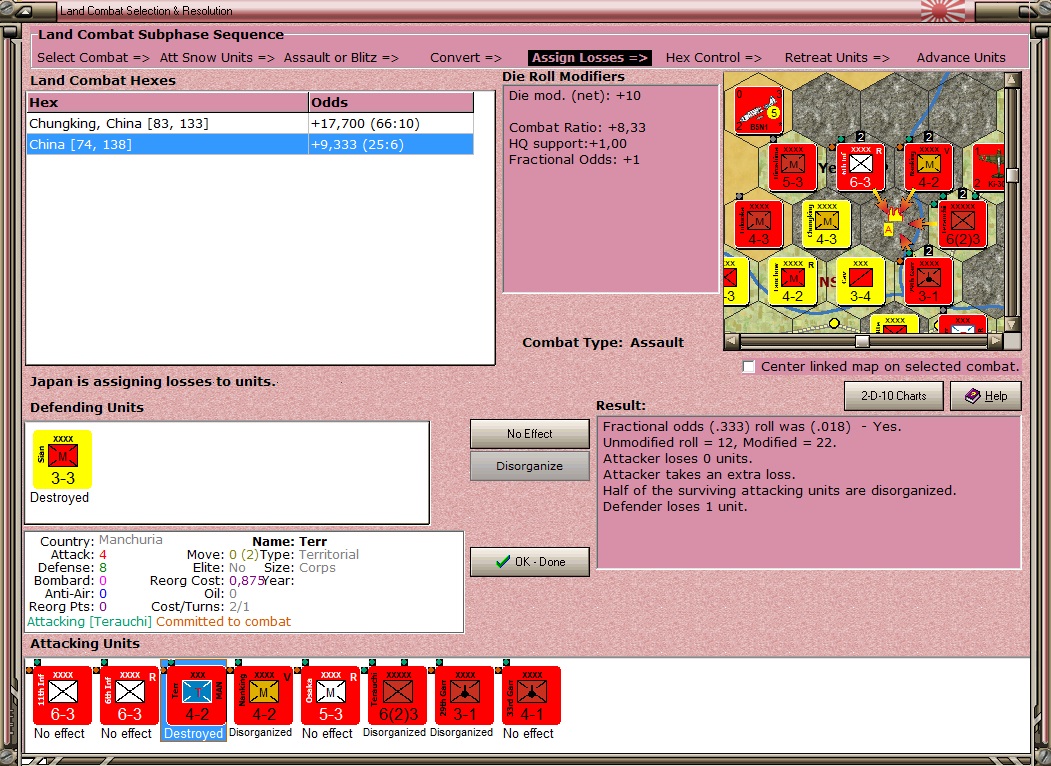Select the 29th Garr 3-1 attacking unit
The height and width of the screenshot is (766, 1051).
coord(465,696)
